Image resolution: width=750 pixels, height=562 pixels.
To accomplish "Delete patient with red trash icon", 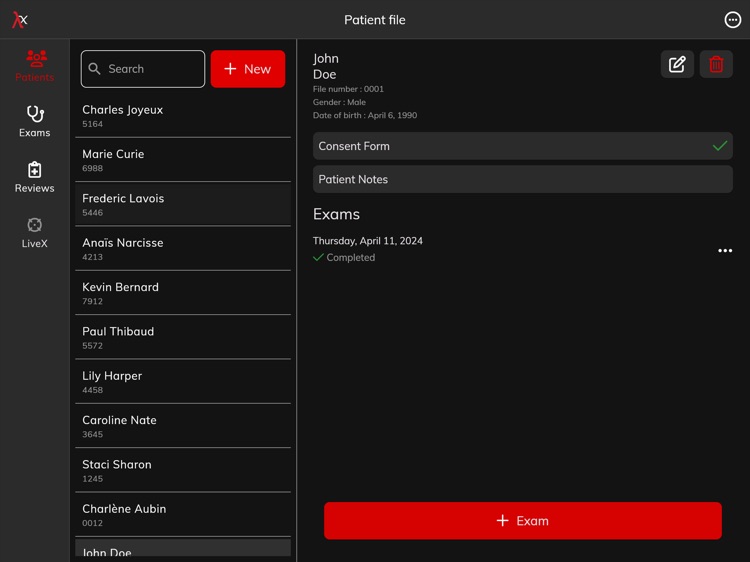I will [716, 64].
